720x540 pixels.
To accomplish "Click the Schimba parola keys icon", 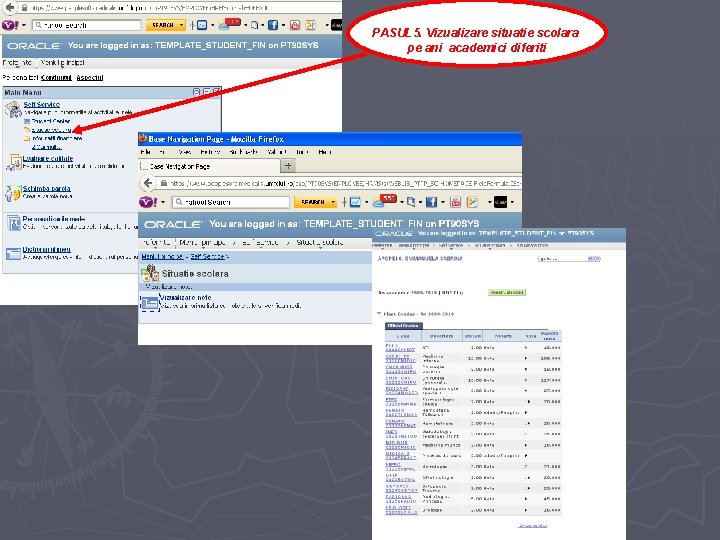I will pyautogui.click(x=13, y=193).
